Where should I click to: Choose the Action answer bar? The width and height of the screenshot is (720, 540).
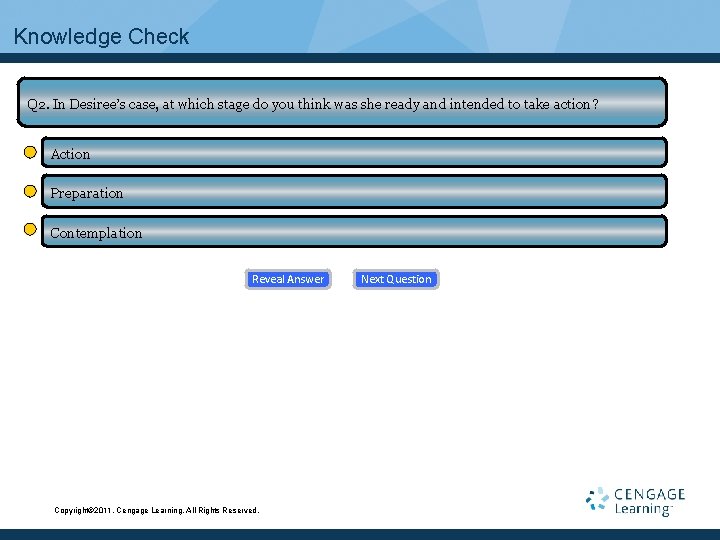click(354, 152)
